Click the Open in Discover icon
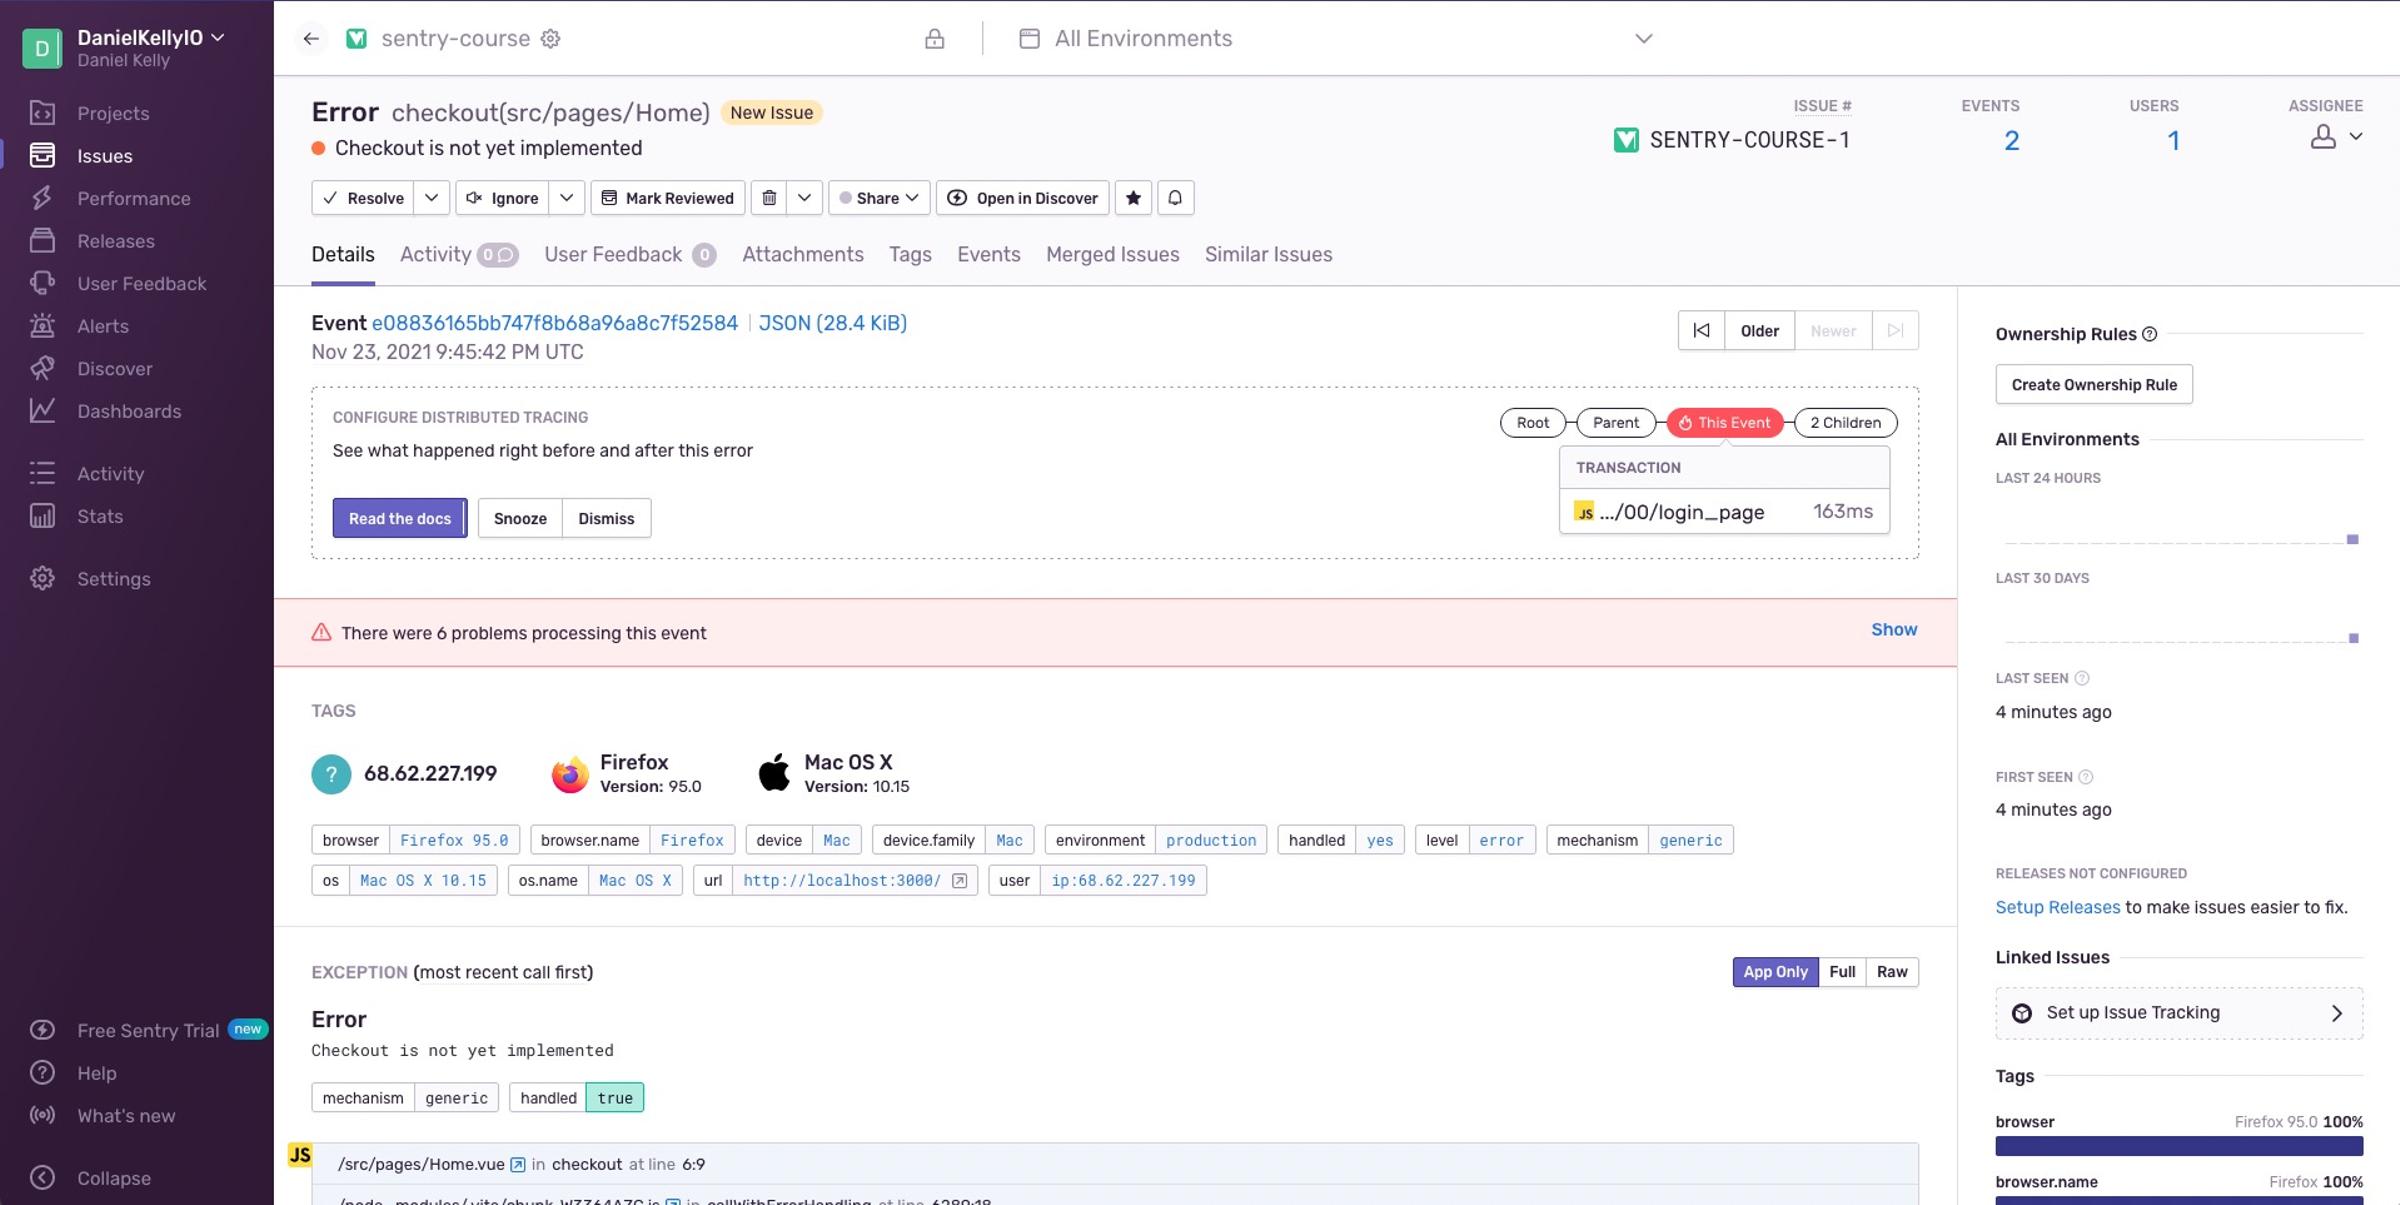The image size is (2400, 1205). click(956, 197)
